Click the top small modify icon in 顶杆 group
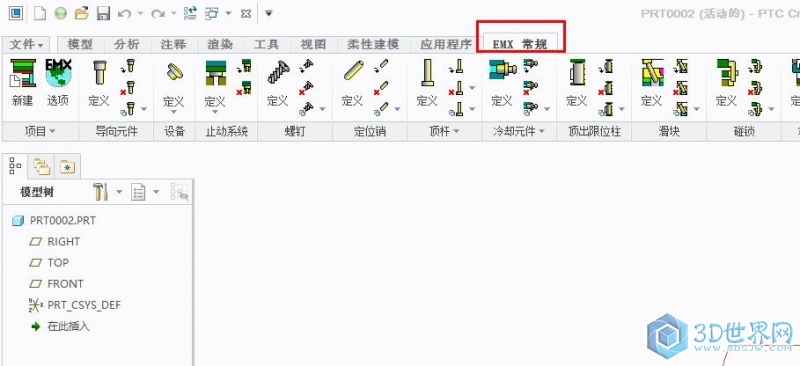The image size is (800, 366). [x=456, y=66]
